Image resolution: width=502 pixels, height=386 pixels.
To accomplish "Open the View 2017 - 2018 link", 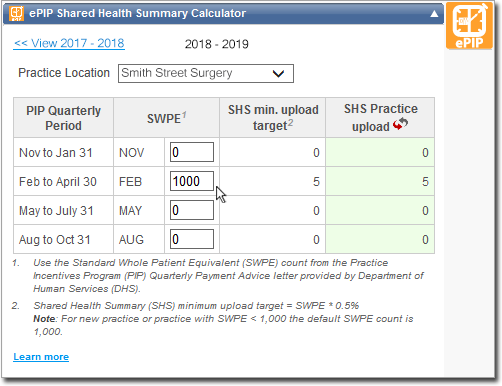I will tap(69, 43).
